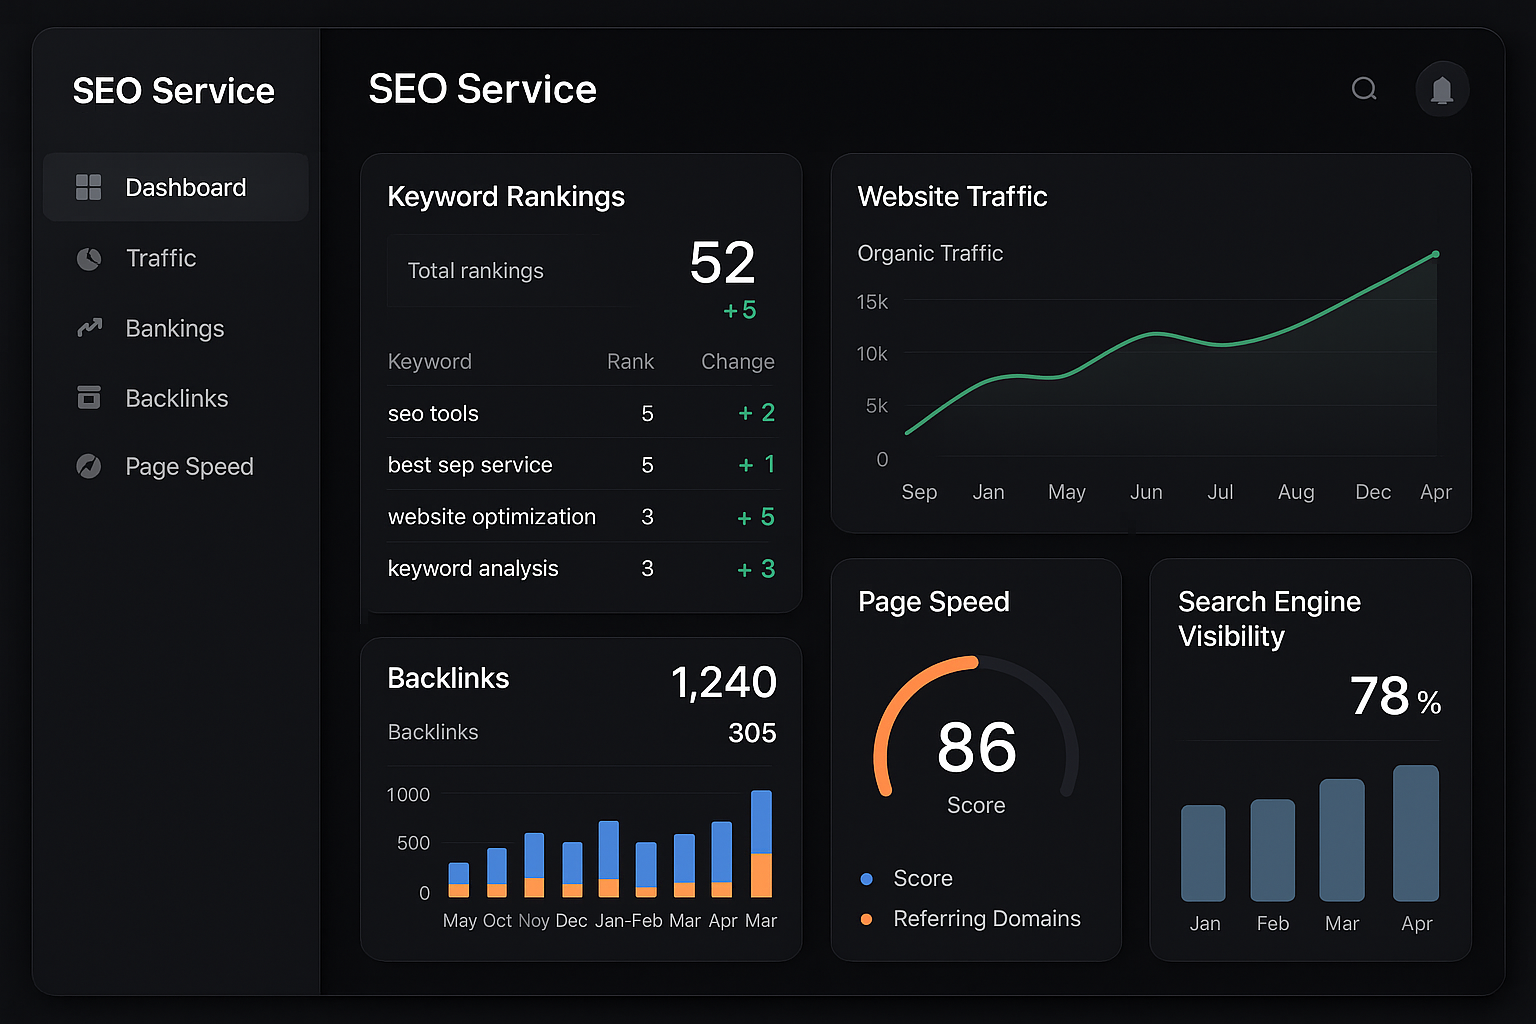Open notifications via the bell icon
1536x1024 pixels.
pyautogui.click(x=1441, y=90)
